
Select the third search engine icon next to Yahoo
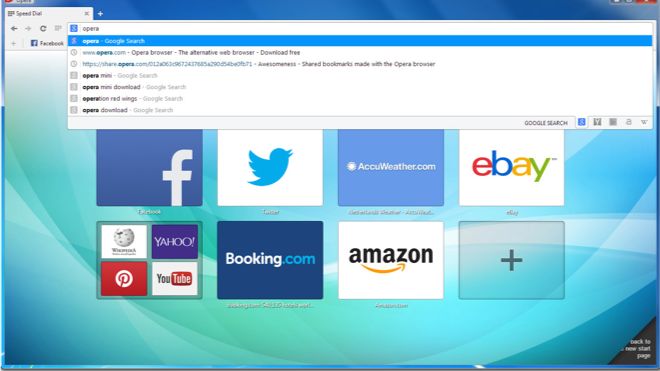tap(613, 122)
